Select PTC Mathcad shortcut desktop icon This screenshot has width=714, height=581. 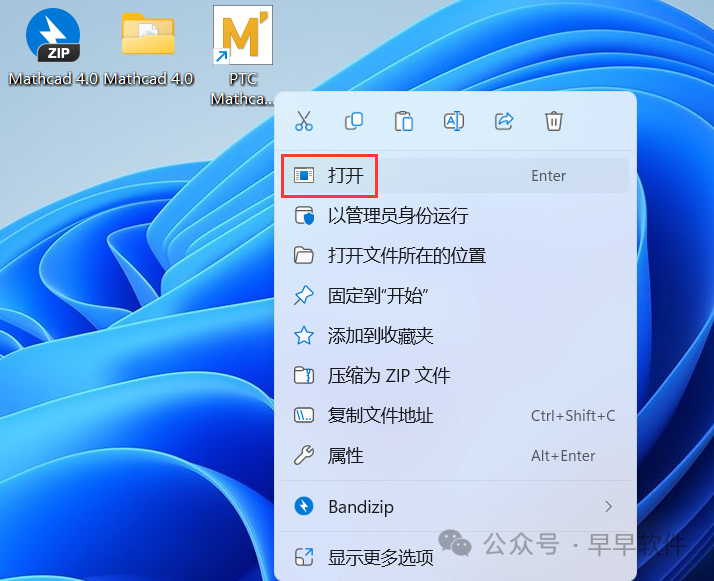(x=243, y=56)
